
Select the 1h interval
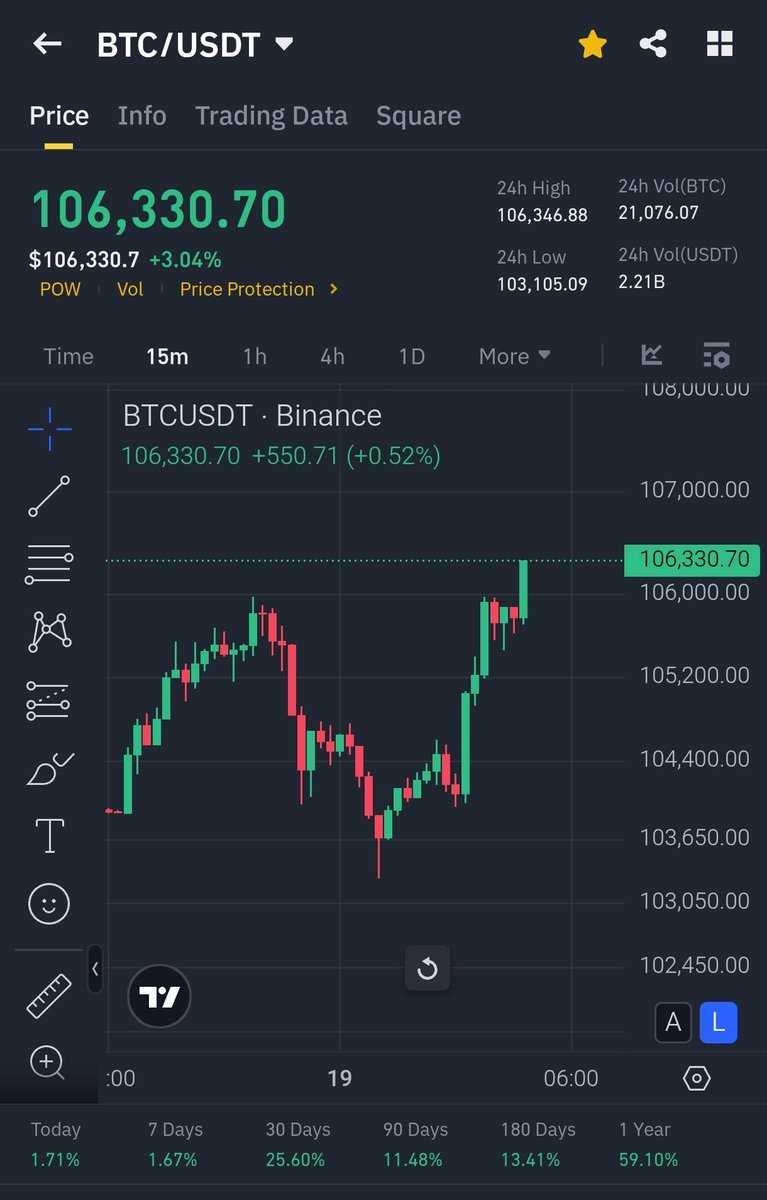tap(255, 356)
